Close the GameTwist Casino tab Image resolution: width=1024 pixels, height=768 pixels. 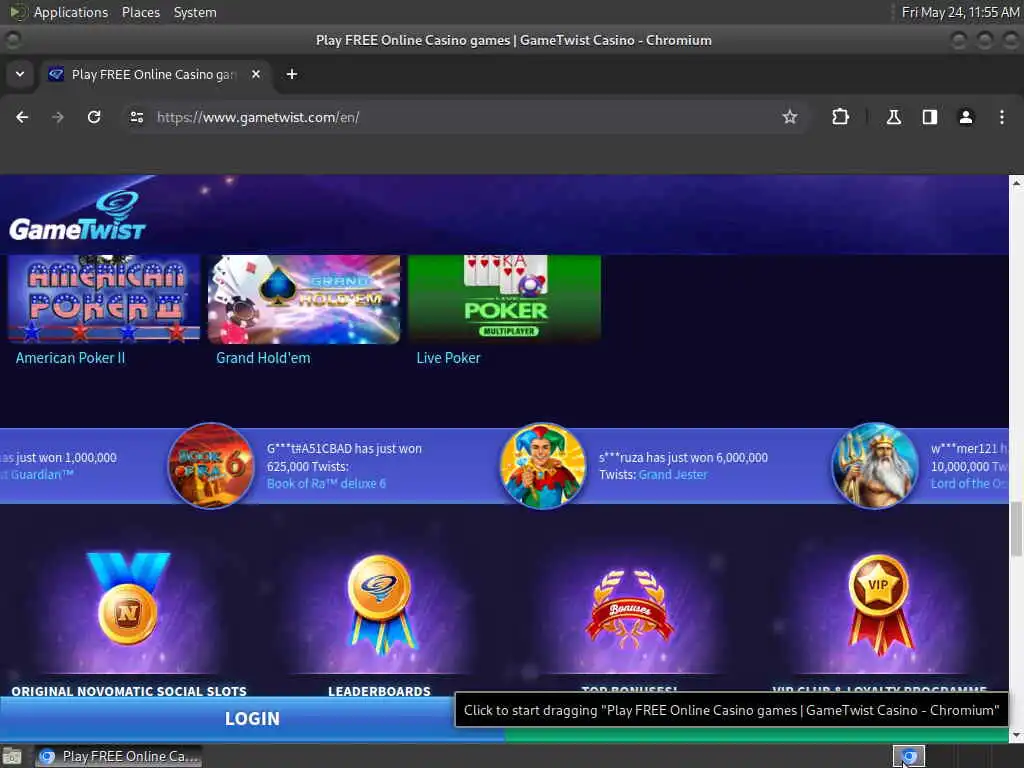(256, 74)
